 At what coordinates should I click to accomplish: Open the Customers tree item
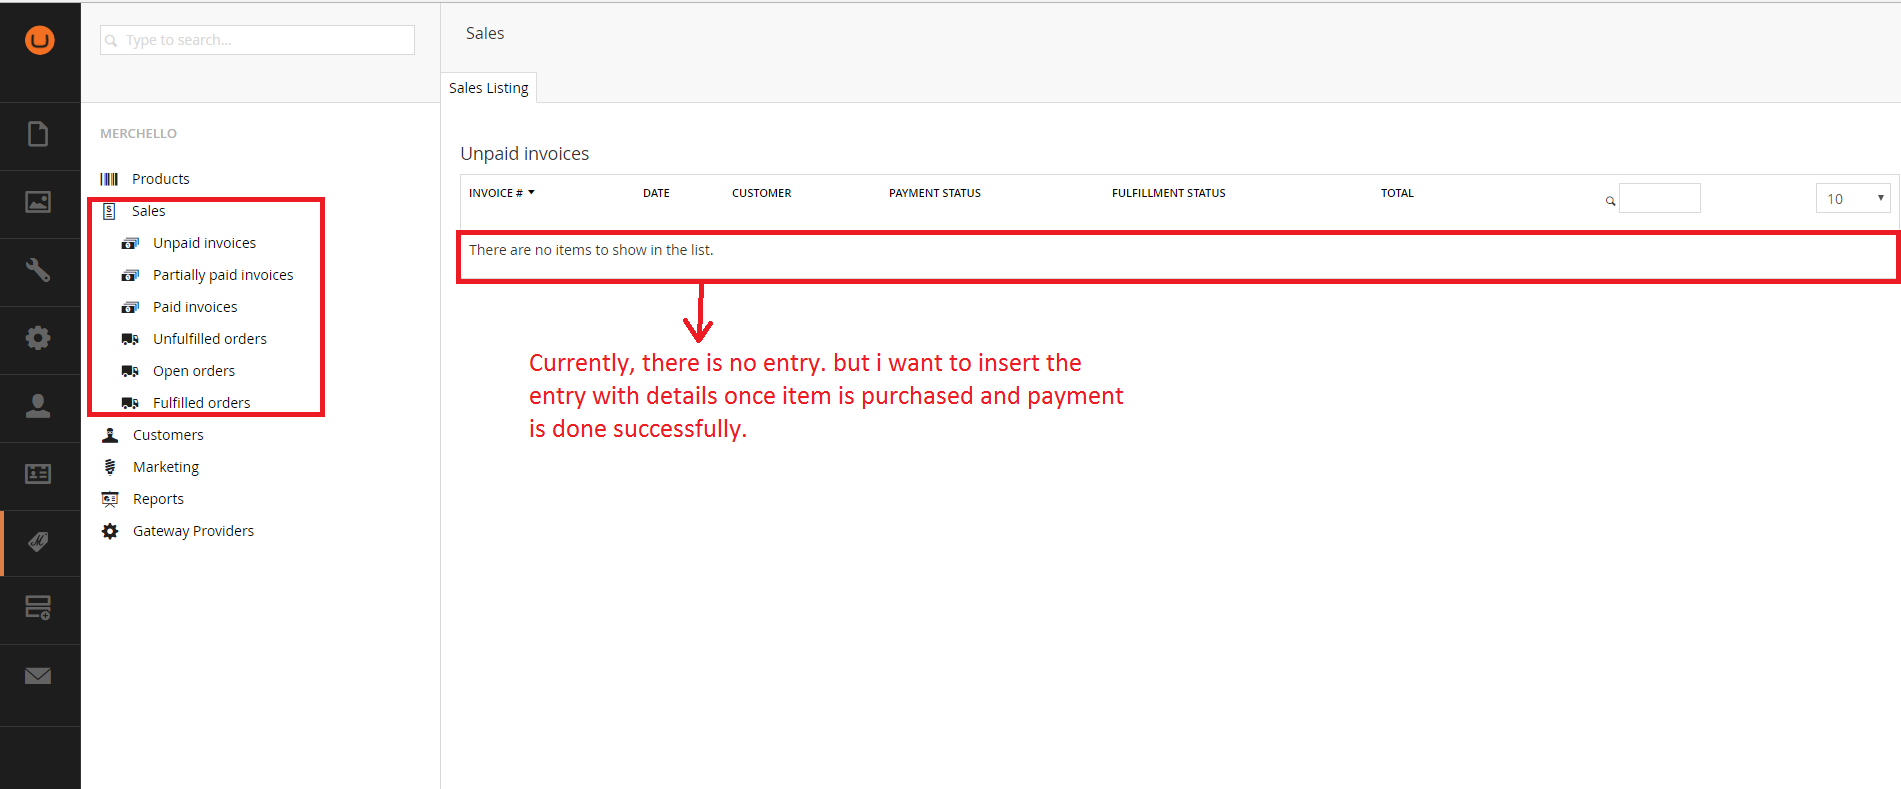[168, 435]
